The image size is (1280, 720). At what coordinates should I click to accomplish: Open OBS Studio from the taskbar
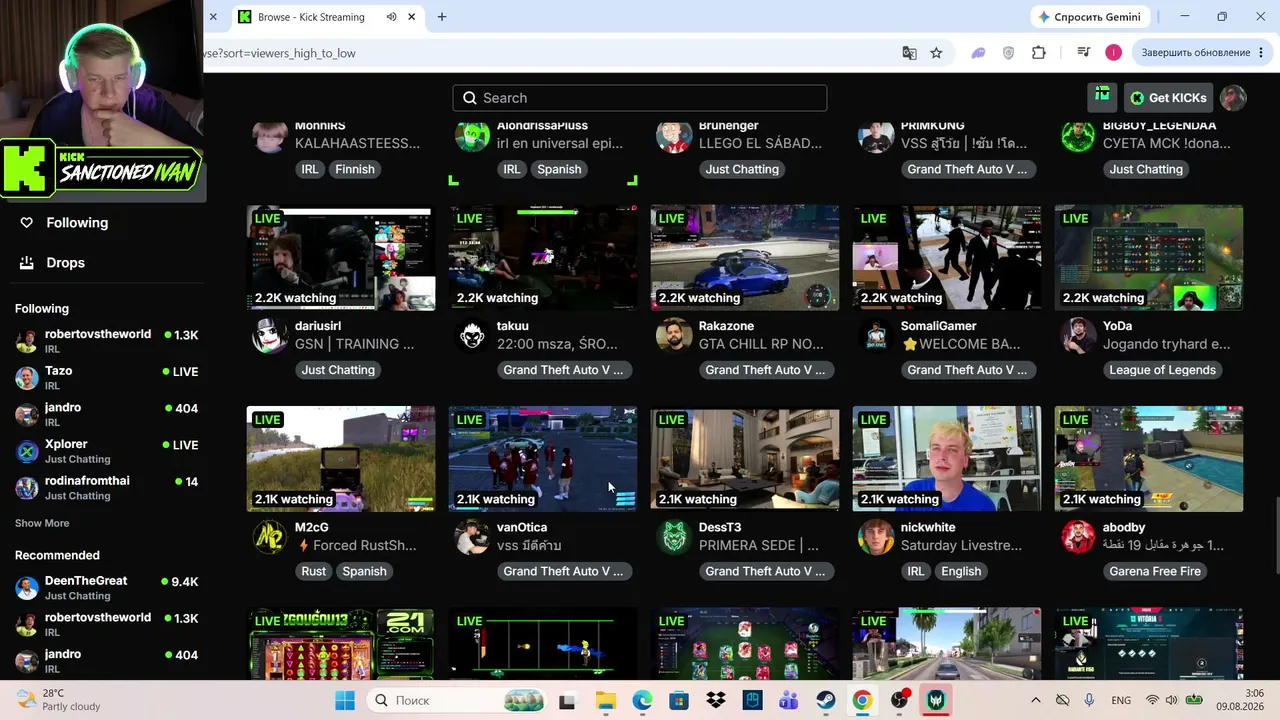point(899,700)
